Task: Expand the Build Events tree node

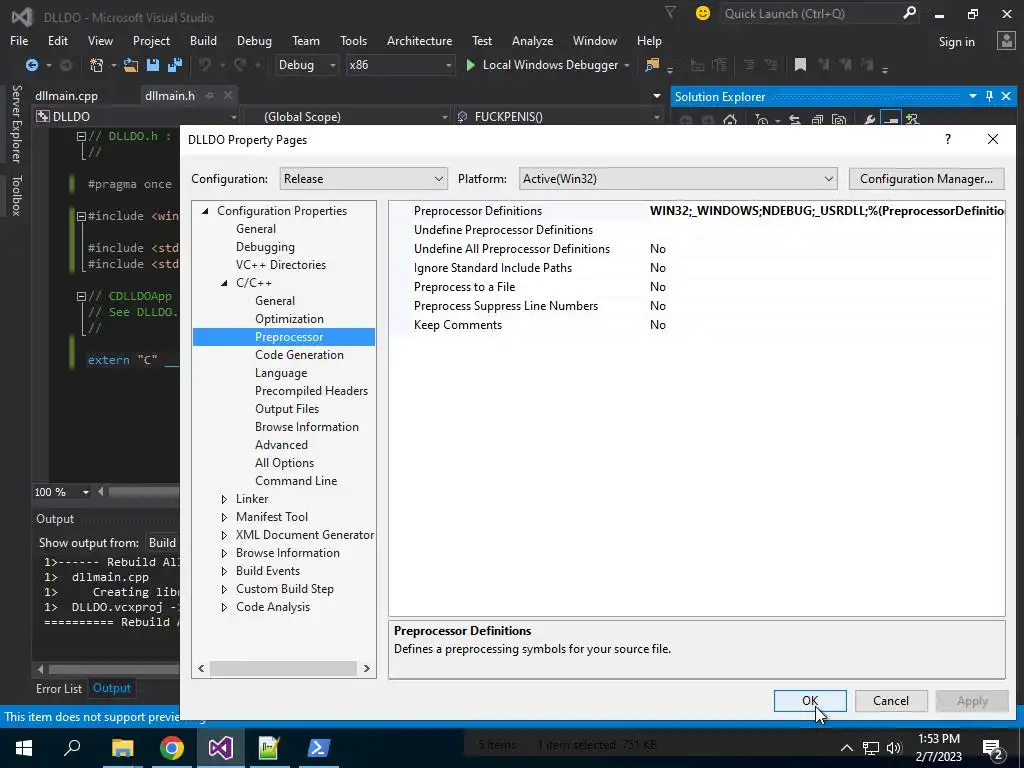Action: (x=224, y=571)
